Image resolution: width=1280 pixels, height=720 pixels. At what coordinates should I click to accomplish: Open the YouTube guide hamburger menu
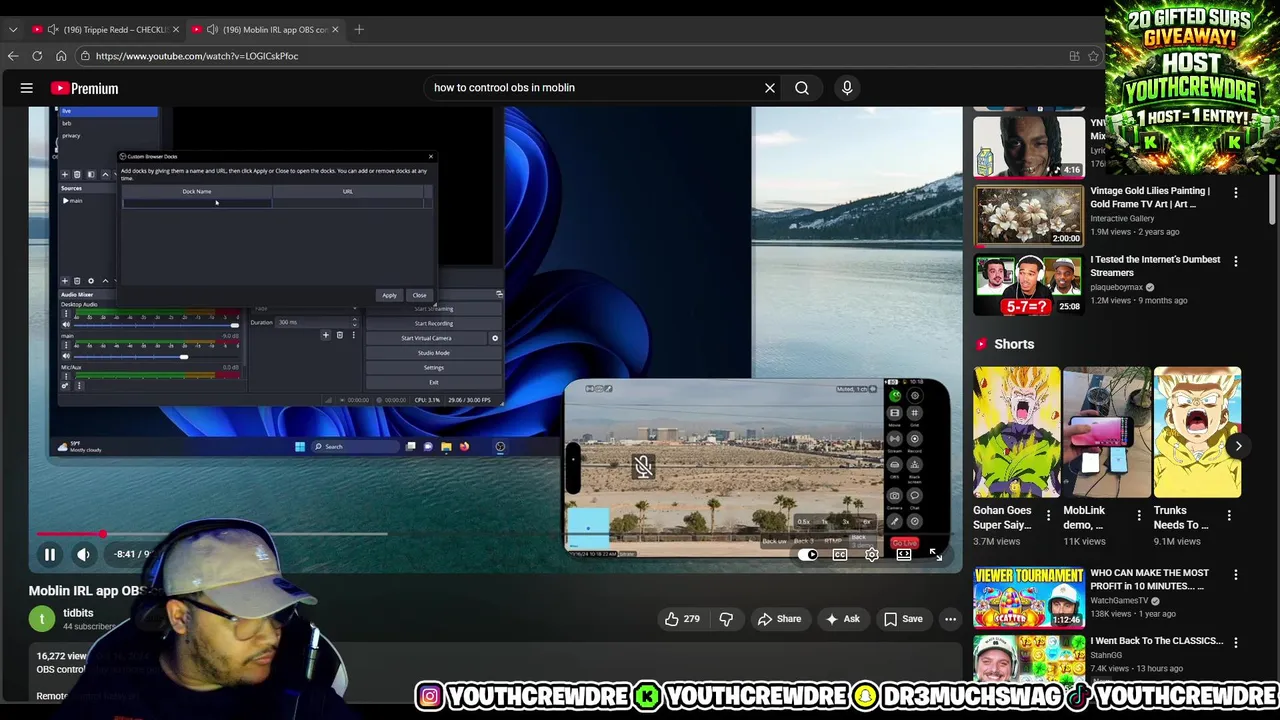coord(27,88)
